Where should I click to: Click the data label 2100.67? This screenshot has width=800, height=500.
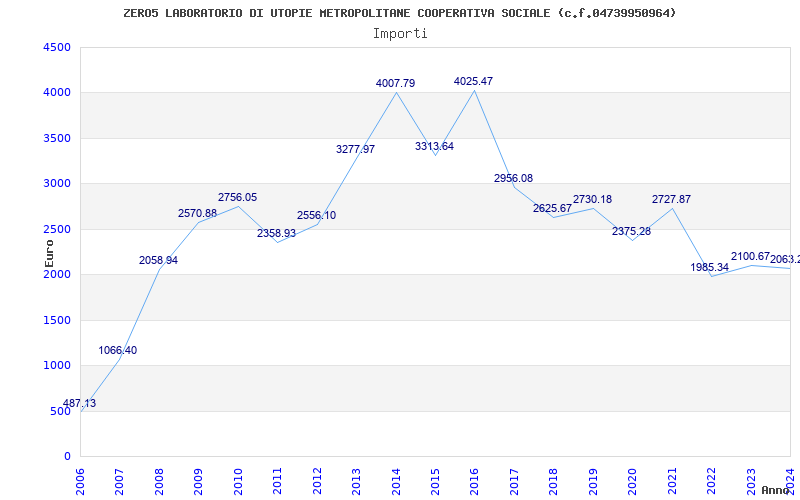(x=750, y=257)
